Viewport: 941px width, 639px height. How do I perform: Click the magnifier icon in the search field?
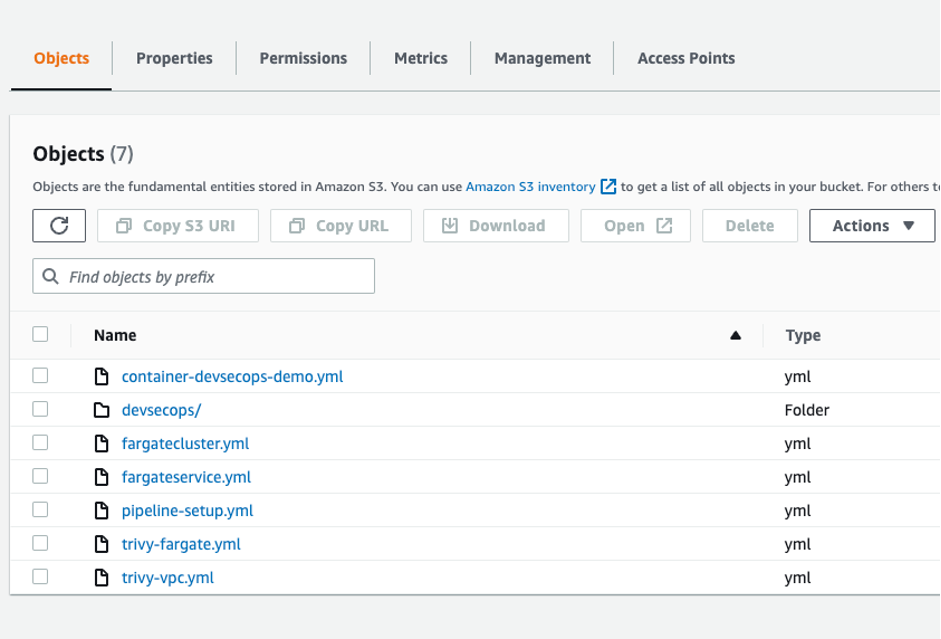(x=50, y=275)
